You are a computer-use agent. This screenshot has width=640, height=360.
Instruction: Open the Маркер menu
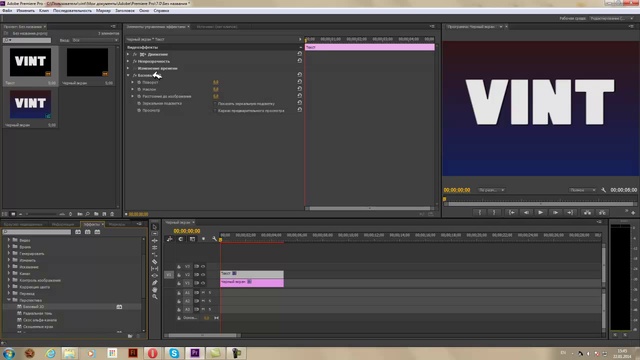103,11
